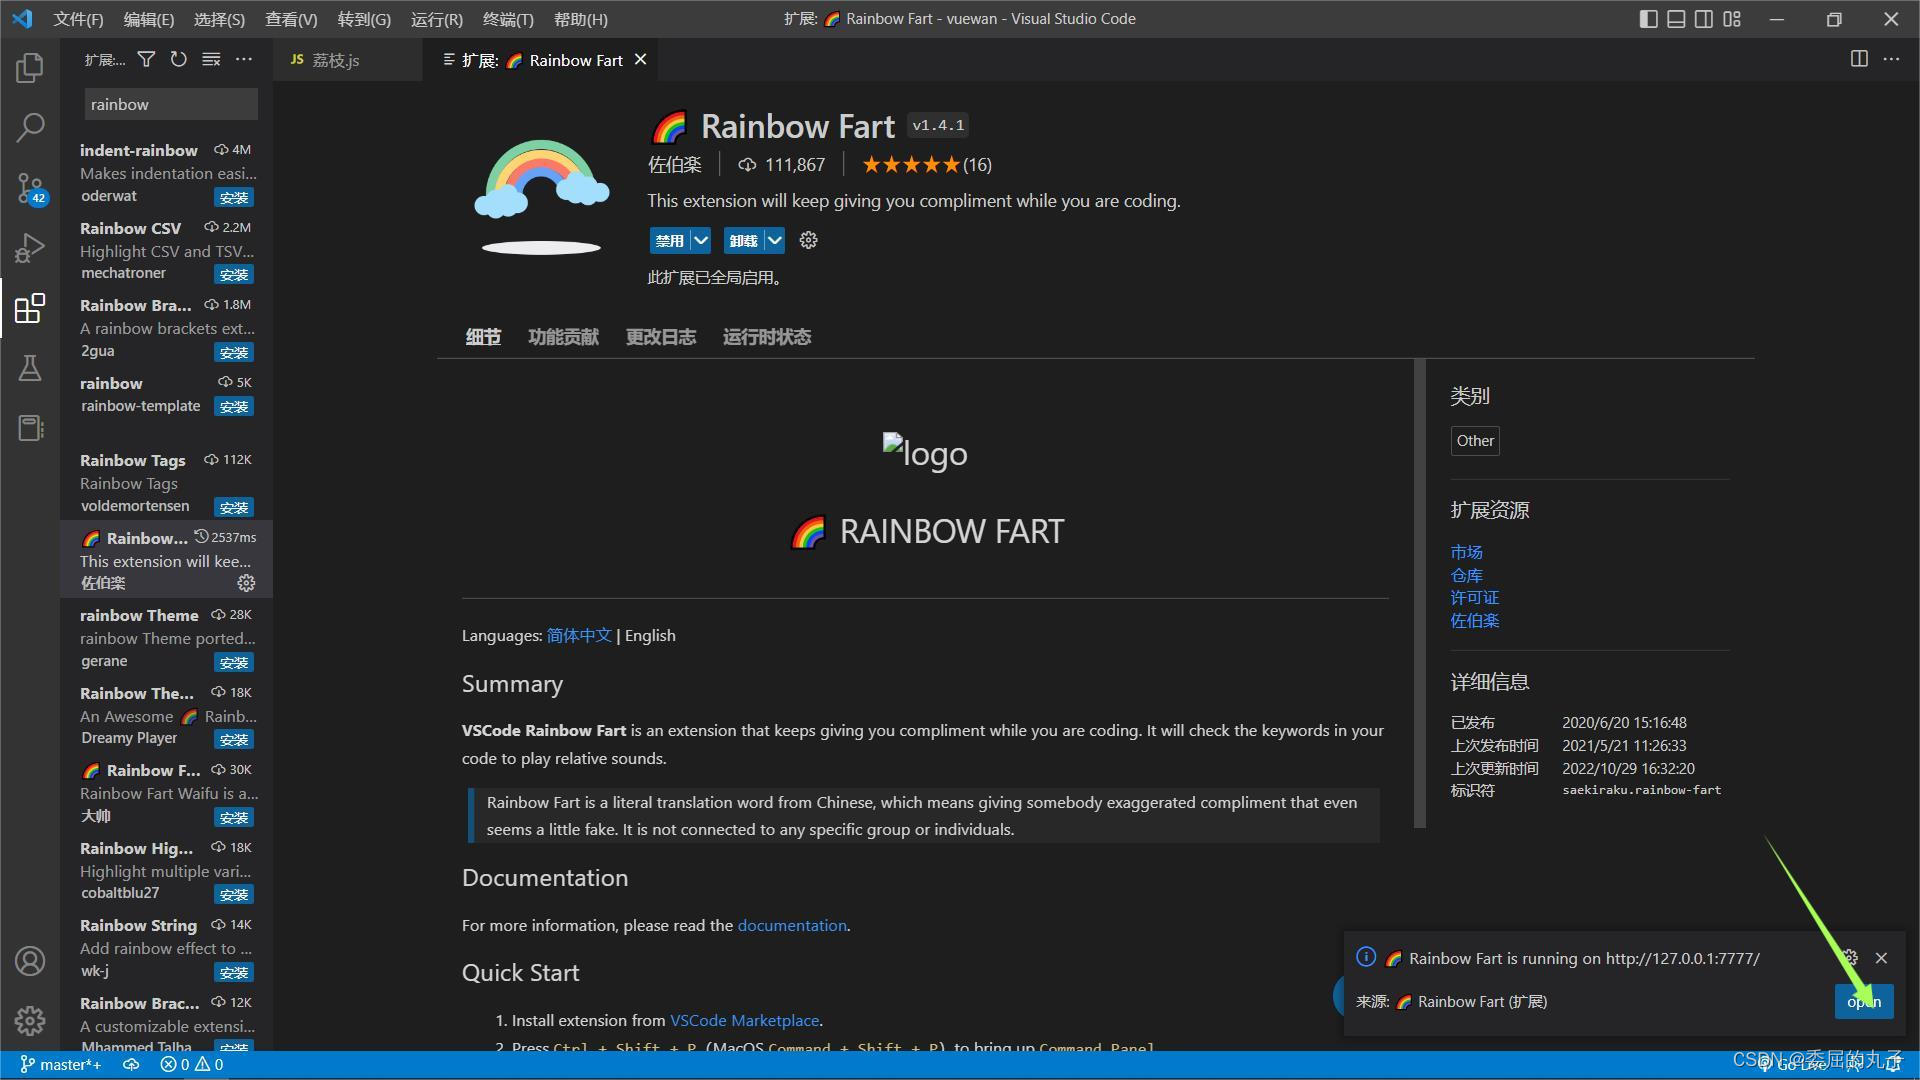
Task: Open the Search view icon
Action: [30, 127]
